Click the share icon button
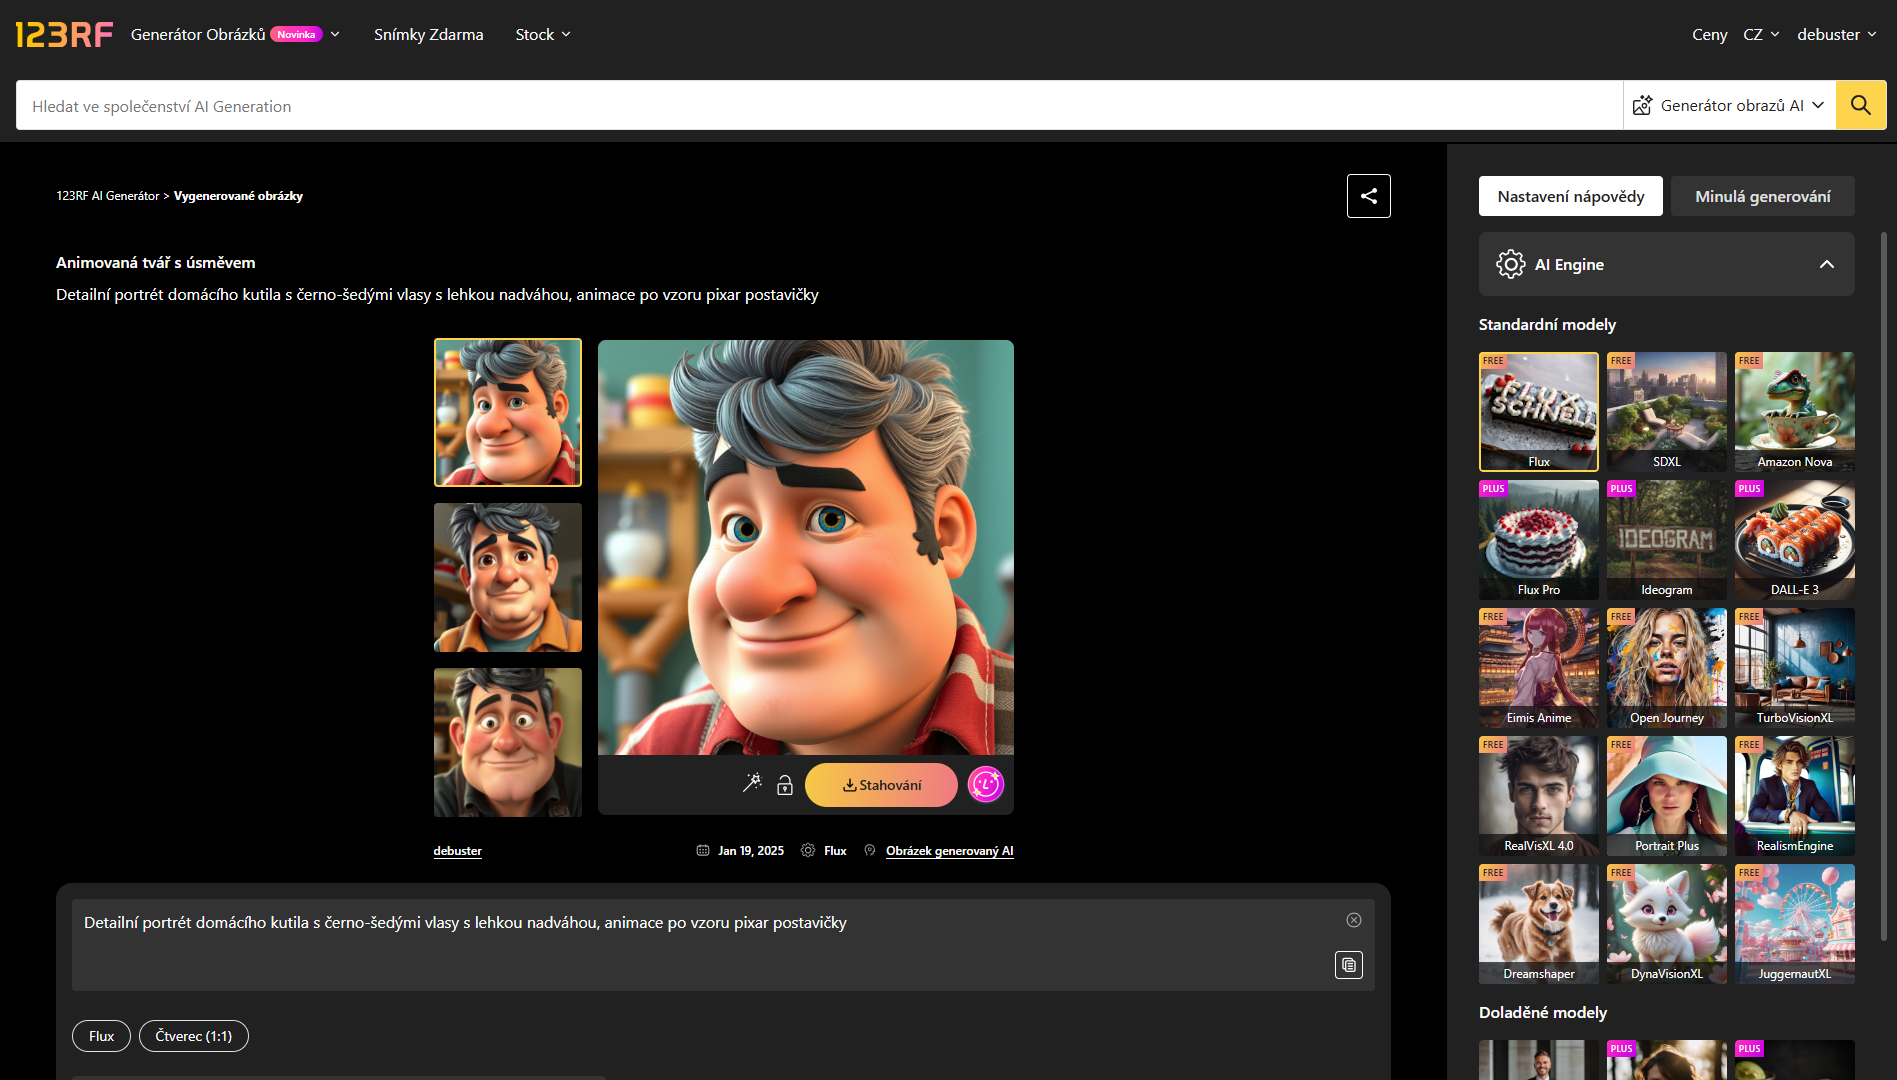The image size is (1897, 1080). 1369,196
